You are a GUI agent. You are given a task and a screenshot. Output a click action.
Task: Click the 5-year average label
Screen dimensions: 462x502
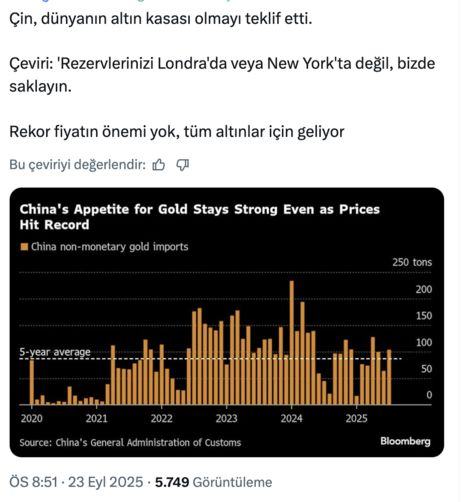pyautogui.click(x=55, y=352)
